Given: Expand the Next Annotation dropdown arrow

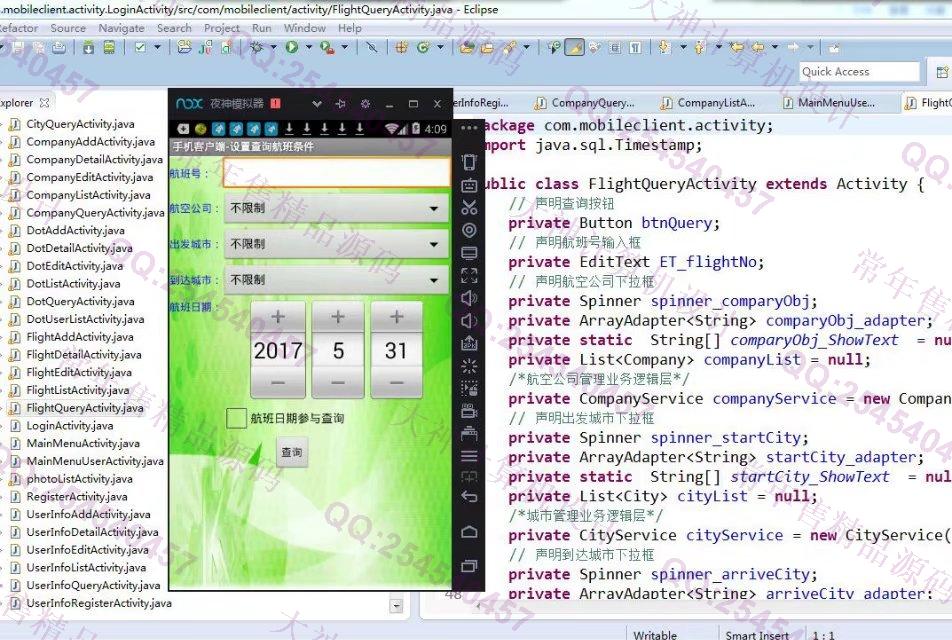Looking at the screenshot, I should tap(683, 47).
